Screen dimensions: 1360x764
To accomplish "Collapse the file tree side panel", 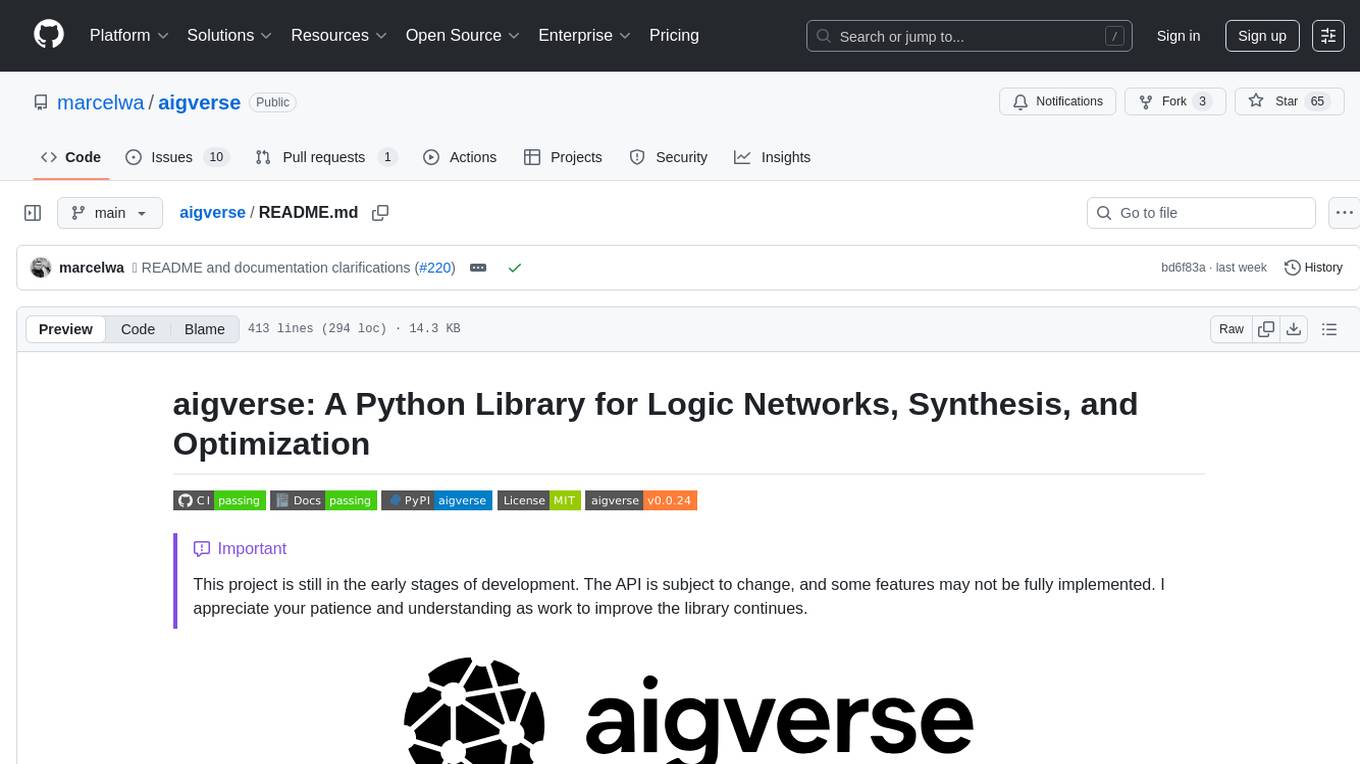I will [x=33, y=213].
